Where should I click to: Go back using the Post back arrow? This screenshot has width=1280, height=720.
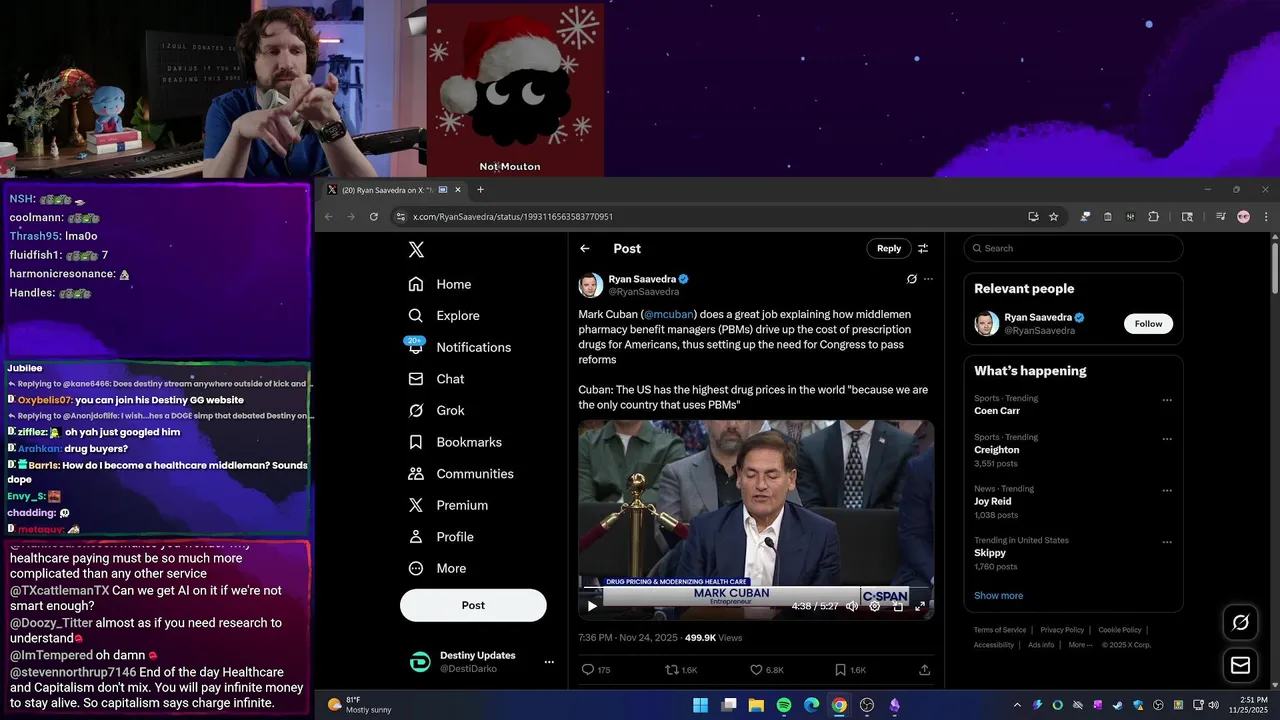tap(585, 249)
